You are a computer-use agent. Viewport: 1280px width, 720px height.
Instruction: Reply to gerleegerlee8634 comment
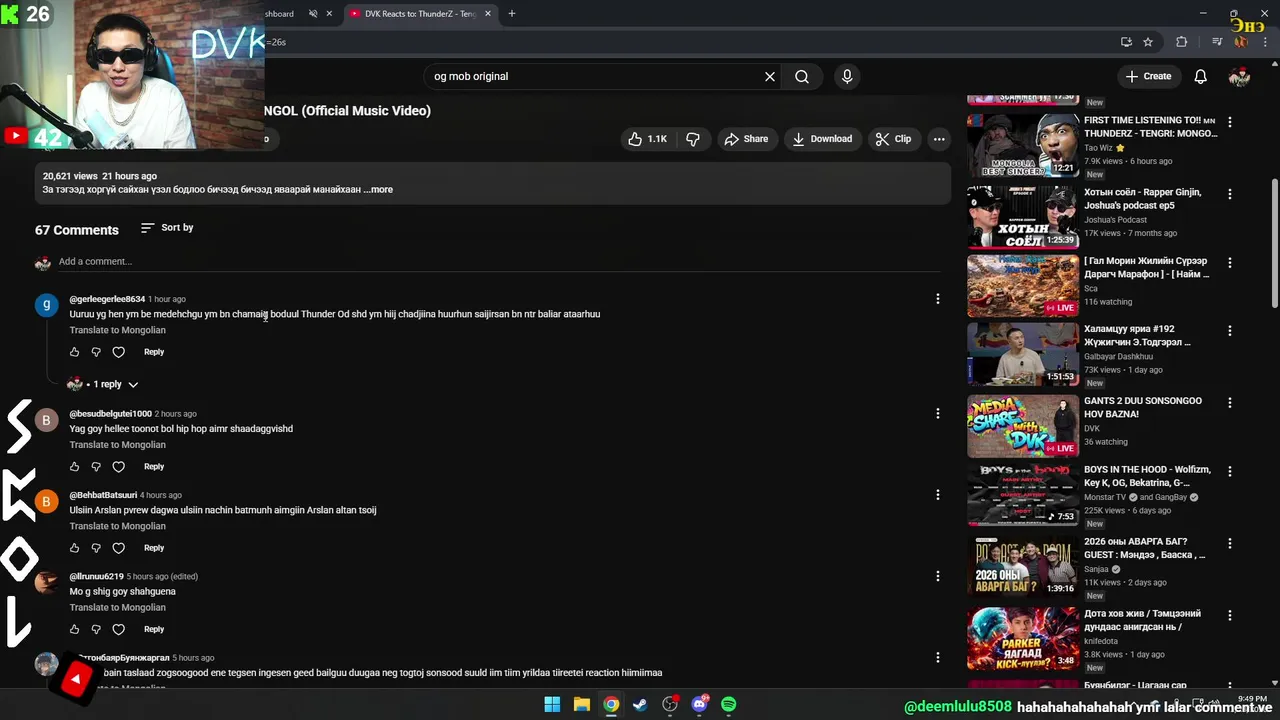[x=154, y=352]
